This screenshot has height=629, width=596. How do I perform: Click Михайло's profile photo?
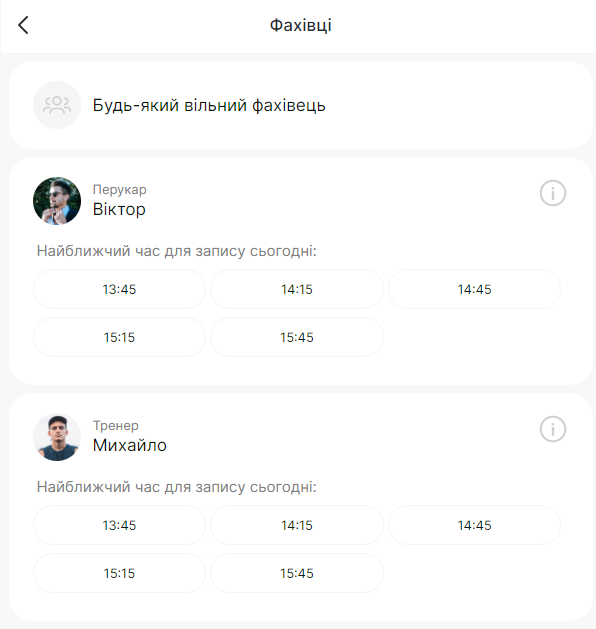tap(57, 437)
